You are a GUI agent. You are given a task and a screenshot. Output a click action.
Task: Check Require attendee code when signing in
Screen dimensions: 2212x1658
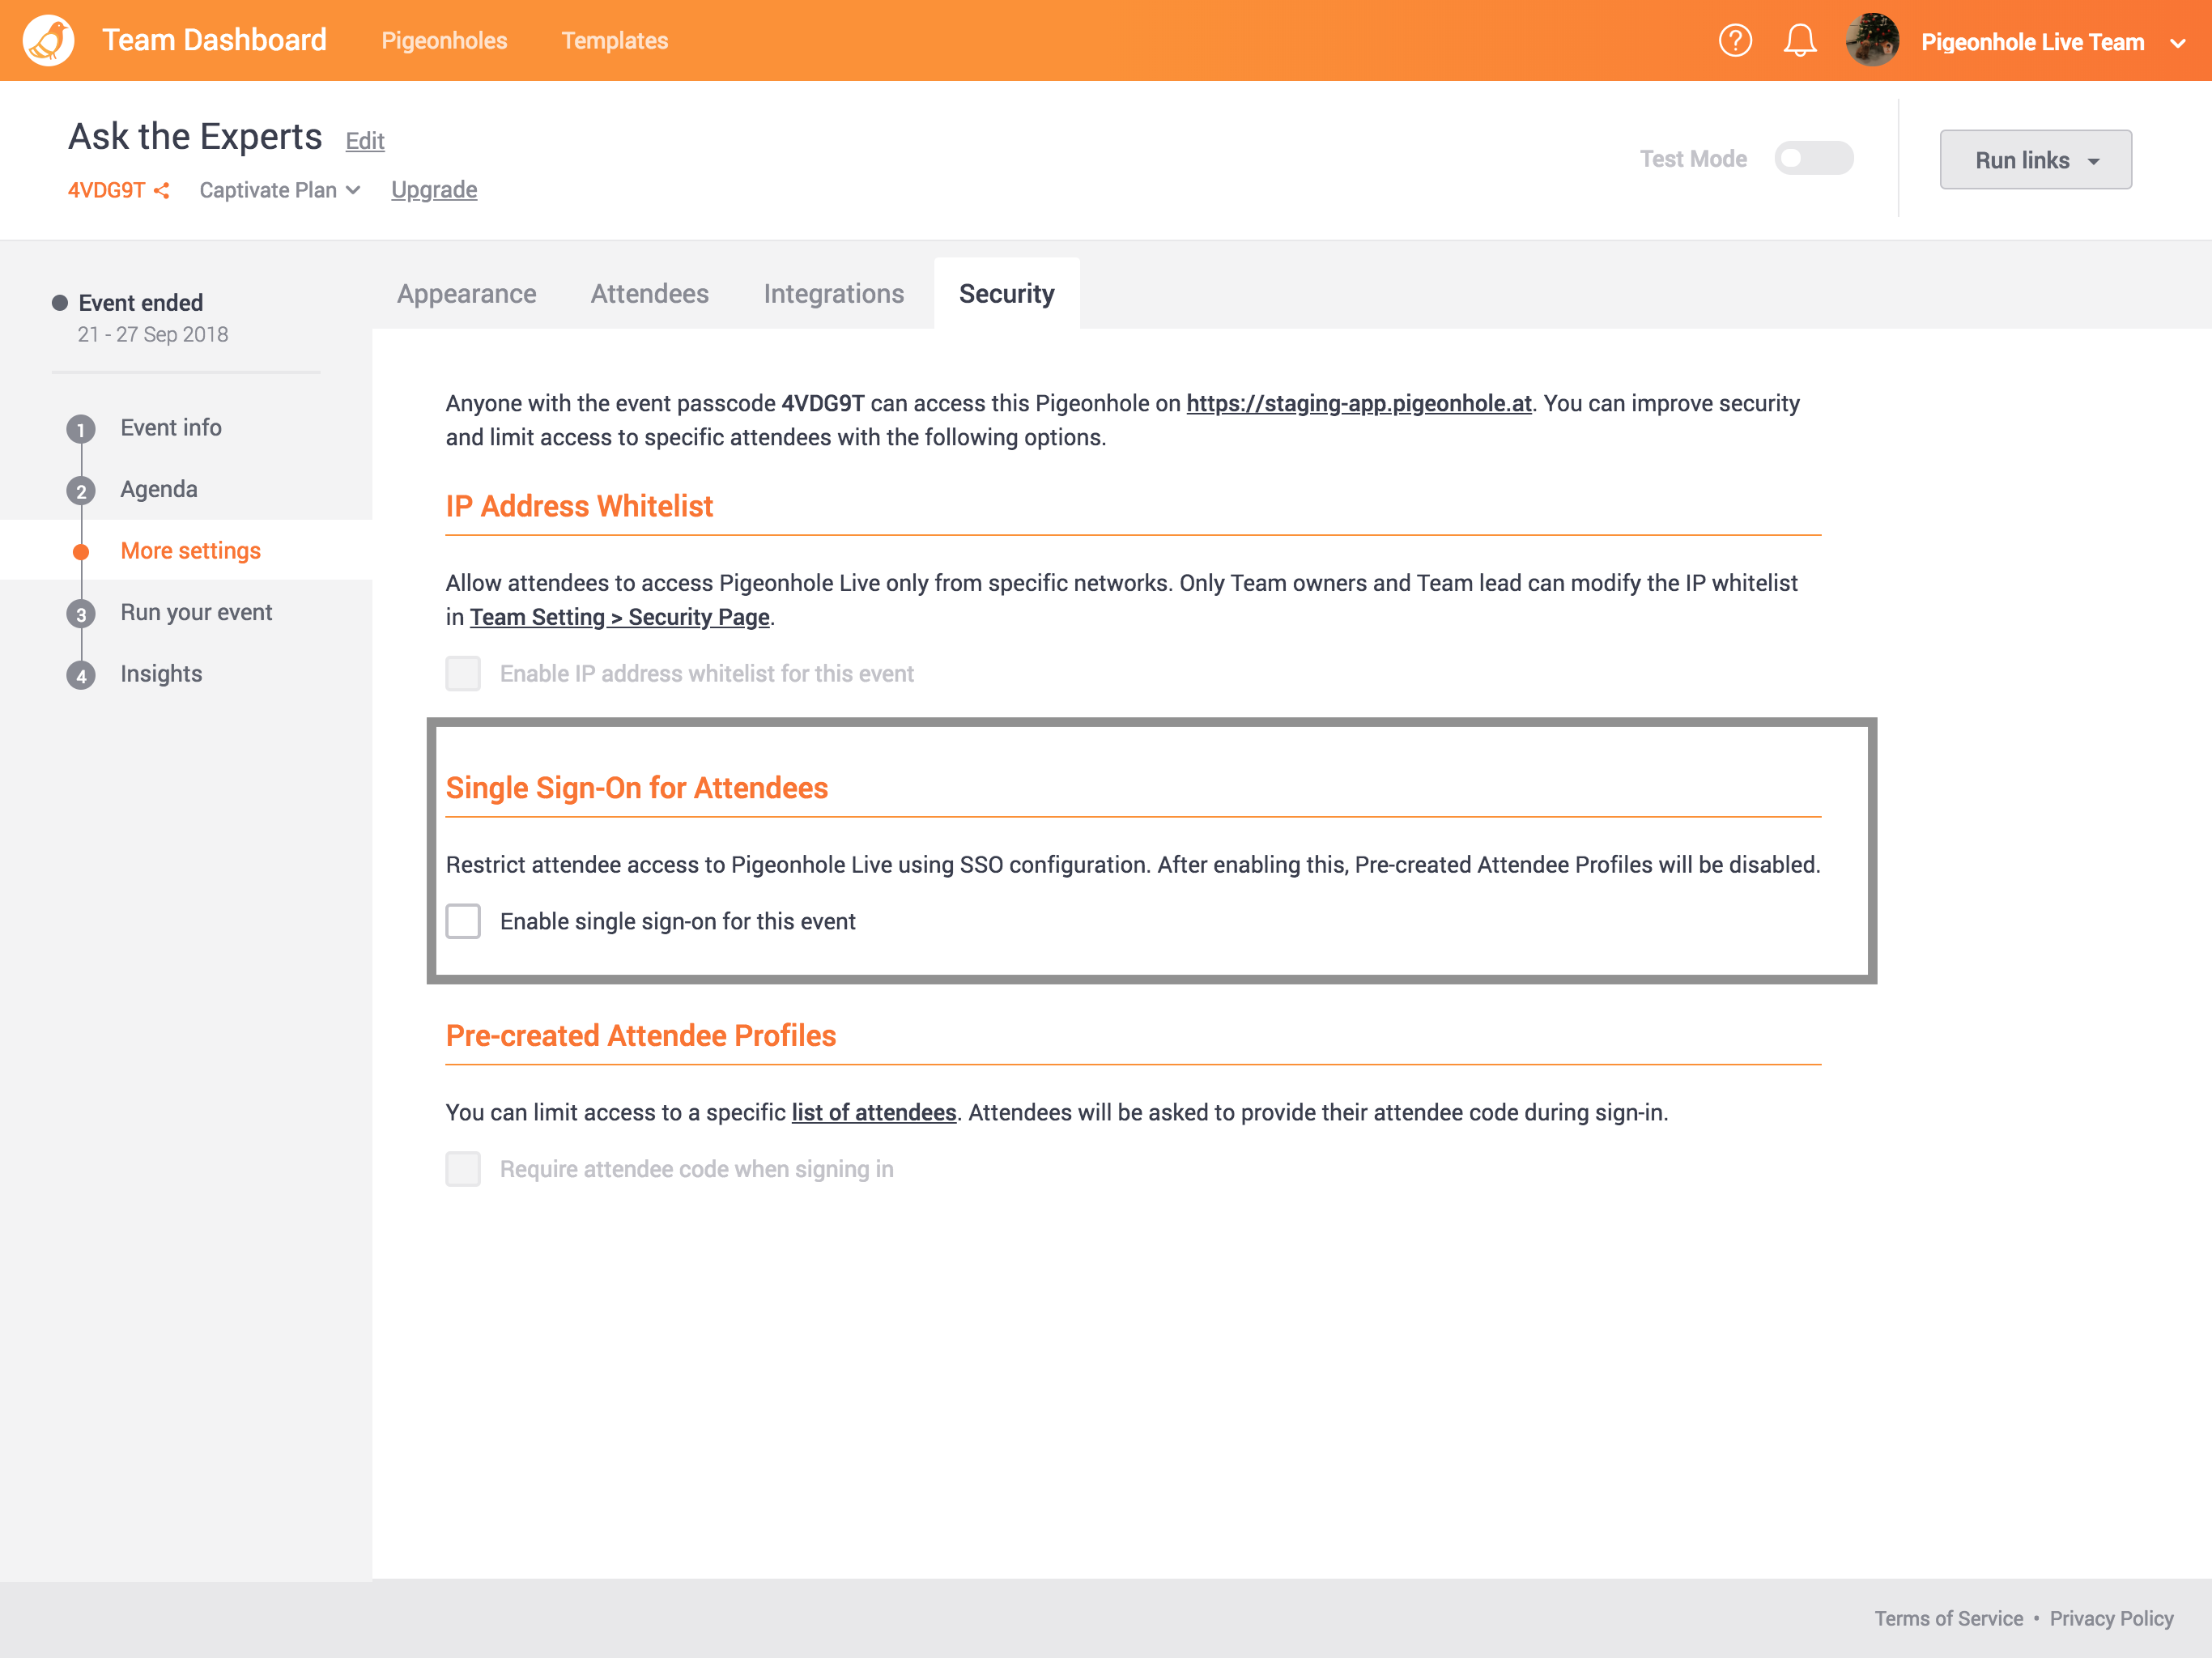(463, 1169)
